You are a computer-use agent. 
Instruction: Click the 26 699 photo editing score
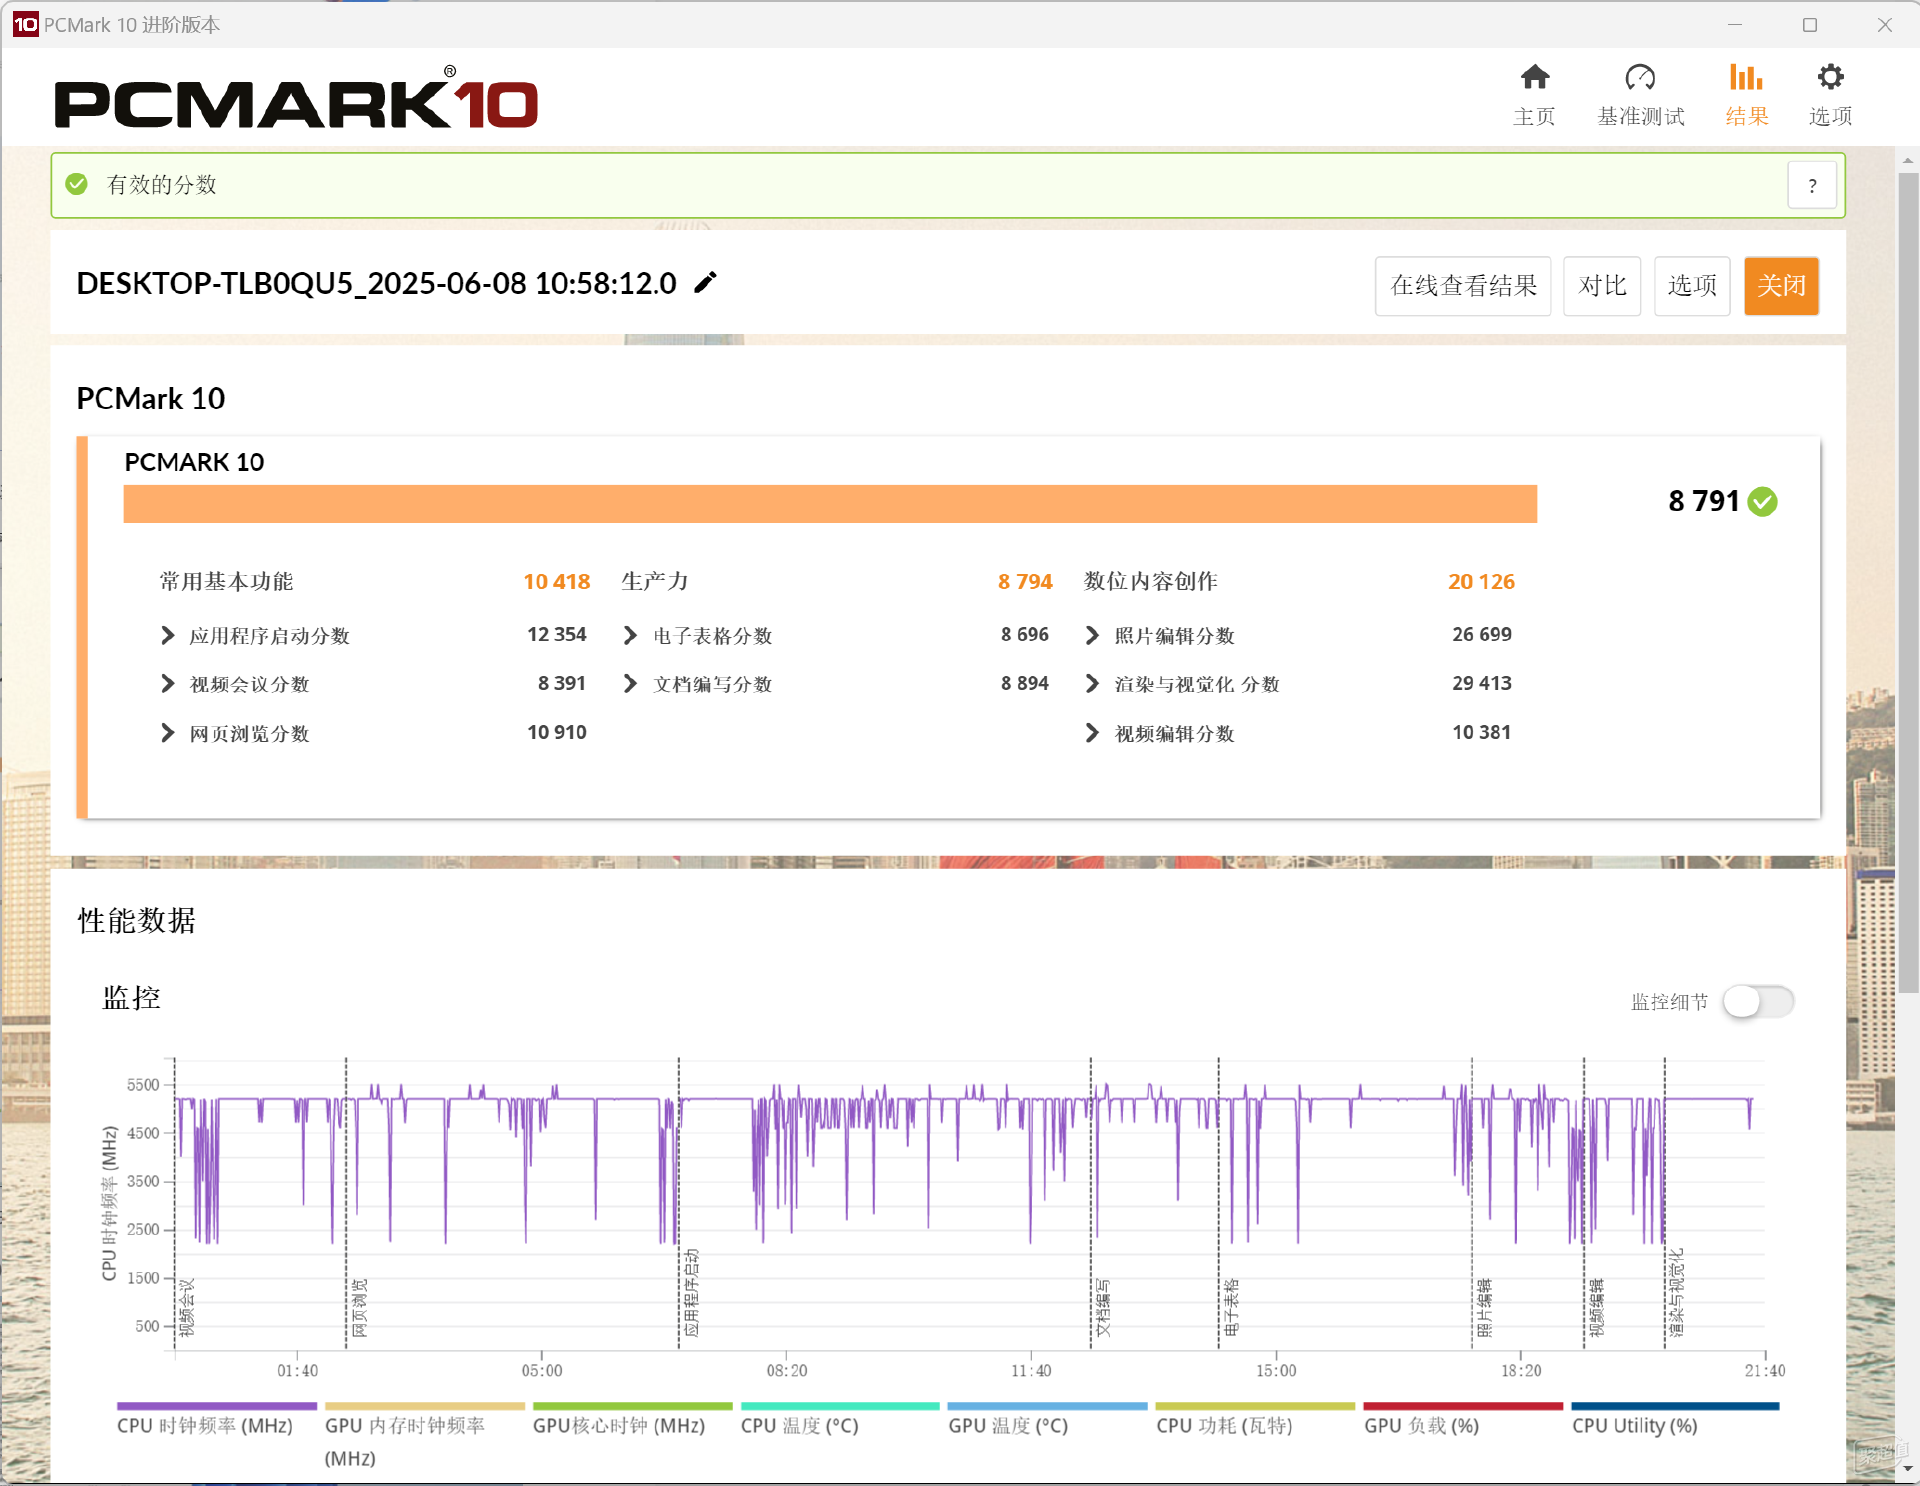[x=1482, y=634]
